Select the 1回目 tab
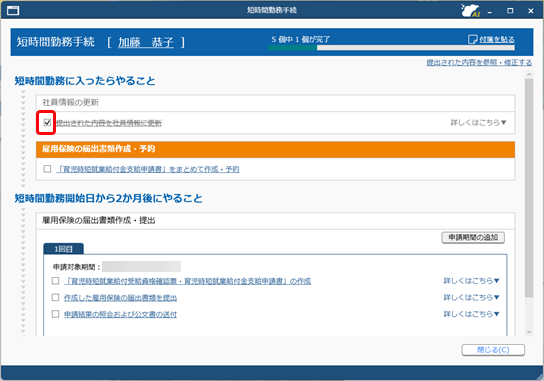Image resolution: width=544 pixels, height=381 pixels. pos(63,249)
